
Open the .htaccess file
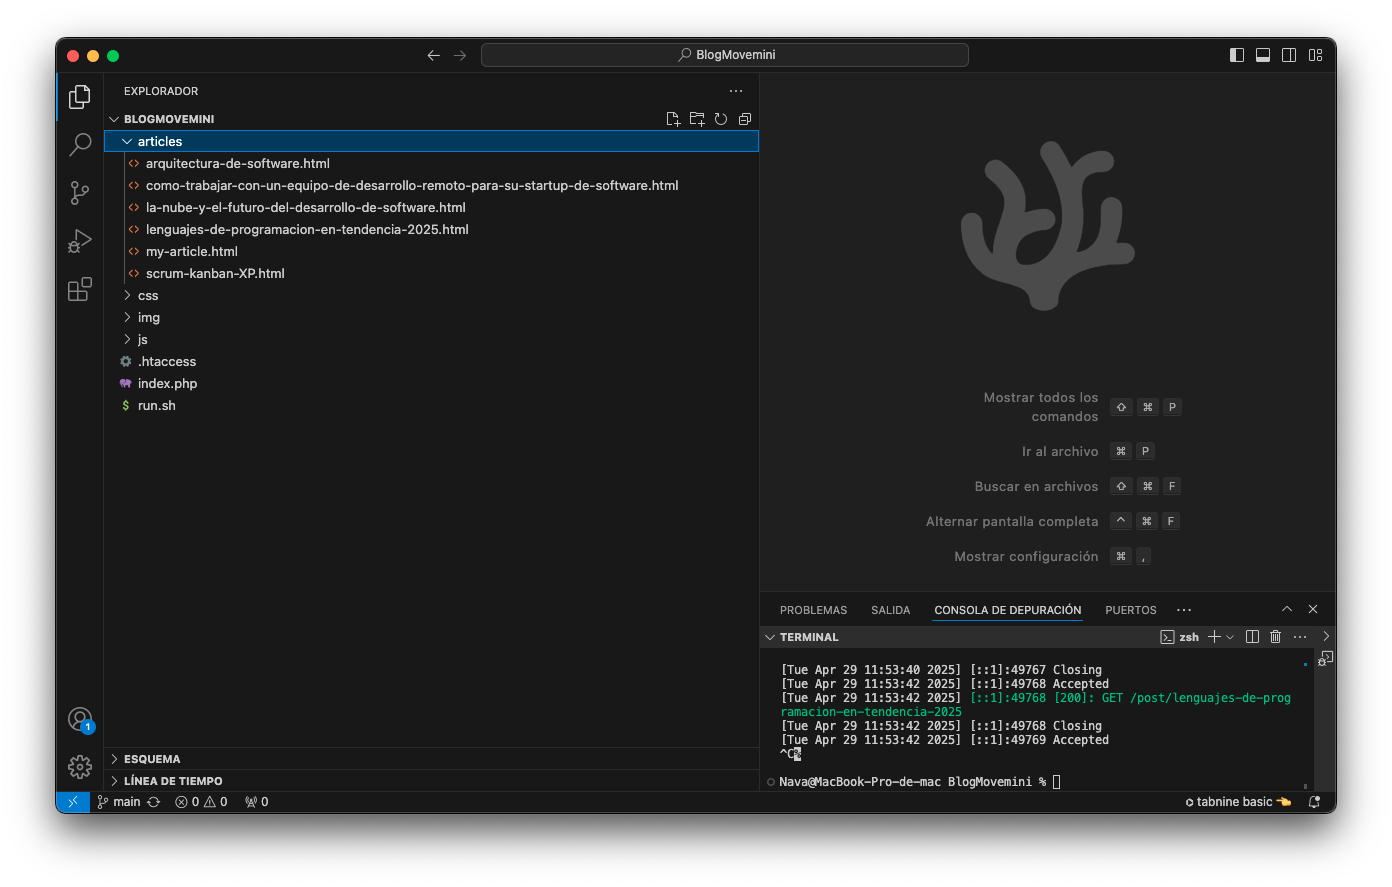[166, 361]
